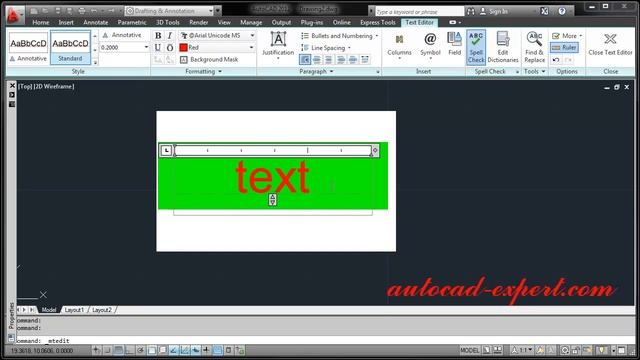Click the ruler tab-stop type L button
The height and width of the screenshot is (360, 640).
(166, 151)
